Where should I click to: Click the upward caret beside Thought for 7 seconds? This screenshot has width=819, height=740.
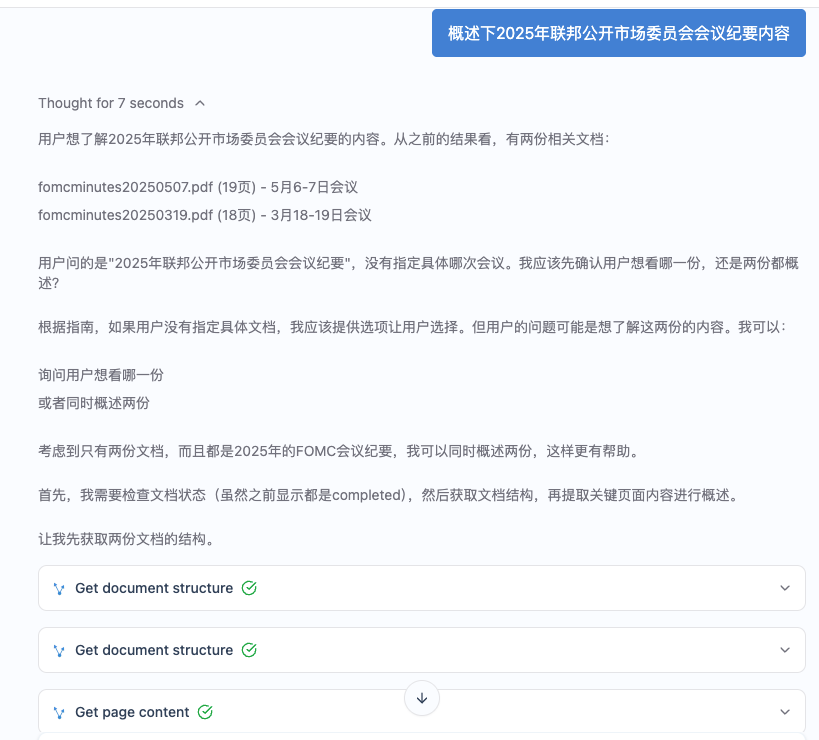click(x=199, y=103)
